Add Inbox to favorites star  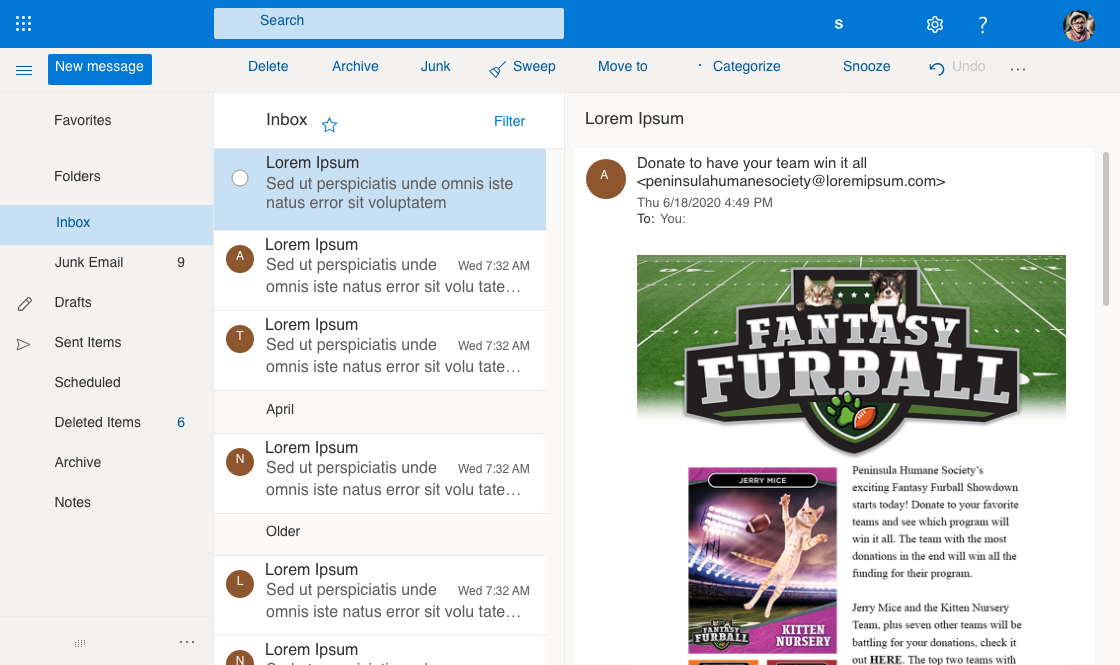point(329,125)
